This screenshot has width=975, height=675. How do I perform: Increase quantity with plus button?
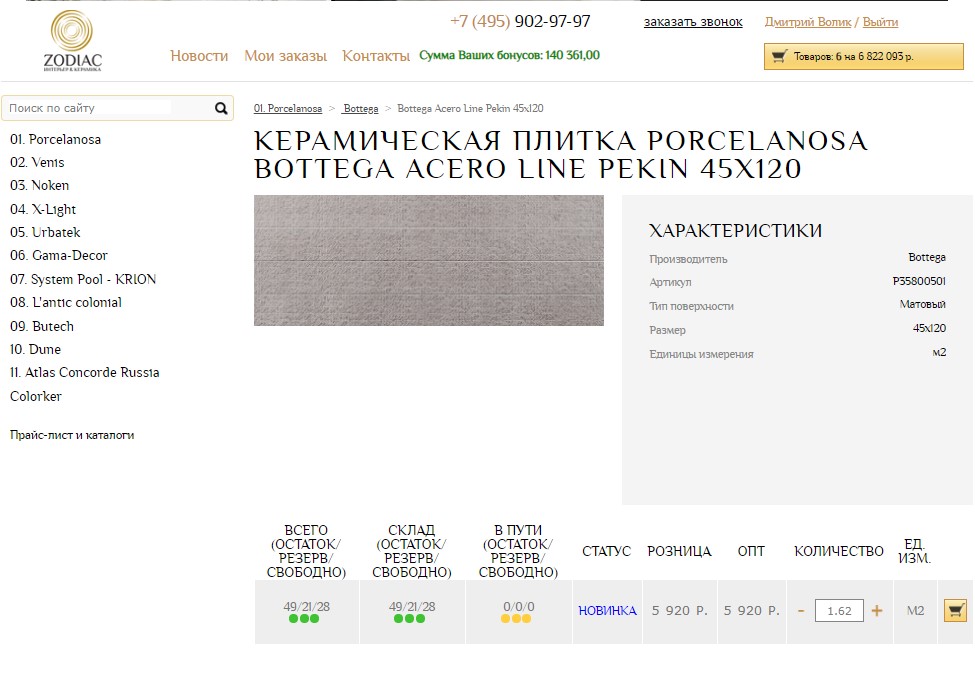click(877, 610)
